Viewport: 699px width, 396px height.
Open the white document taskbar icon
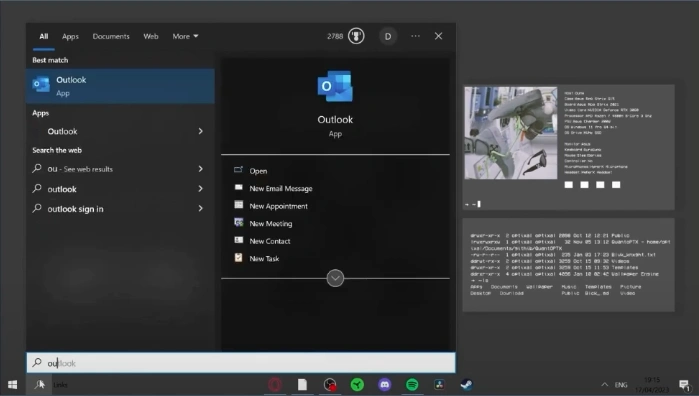pos(302,384)
